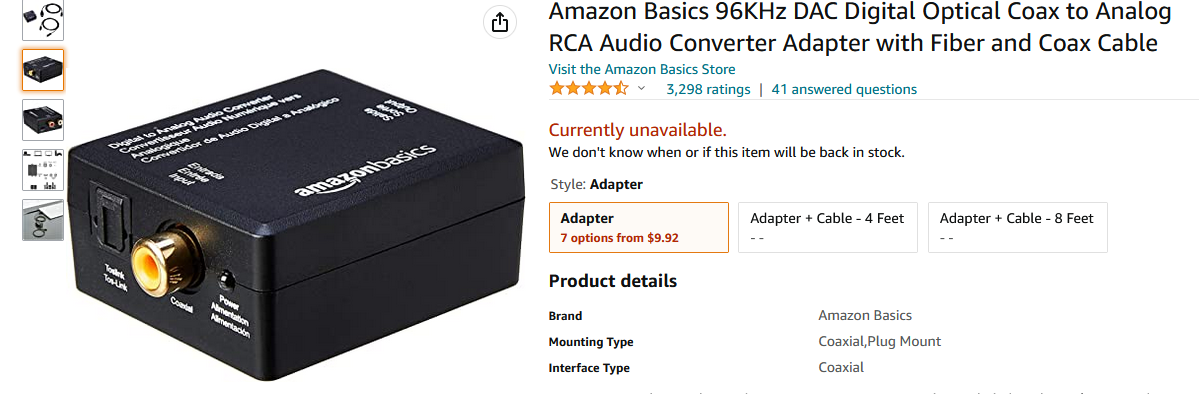The image size is (1199, 394).
Task: Click the Currently unavailable status text
Action: pyautogui.click(x=638, y=129)
